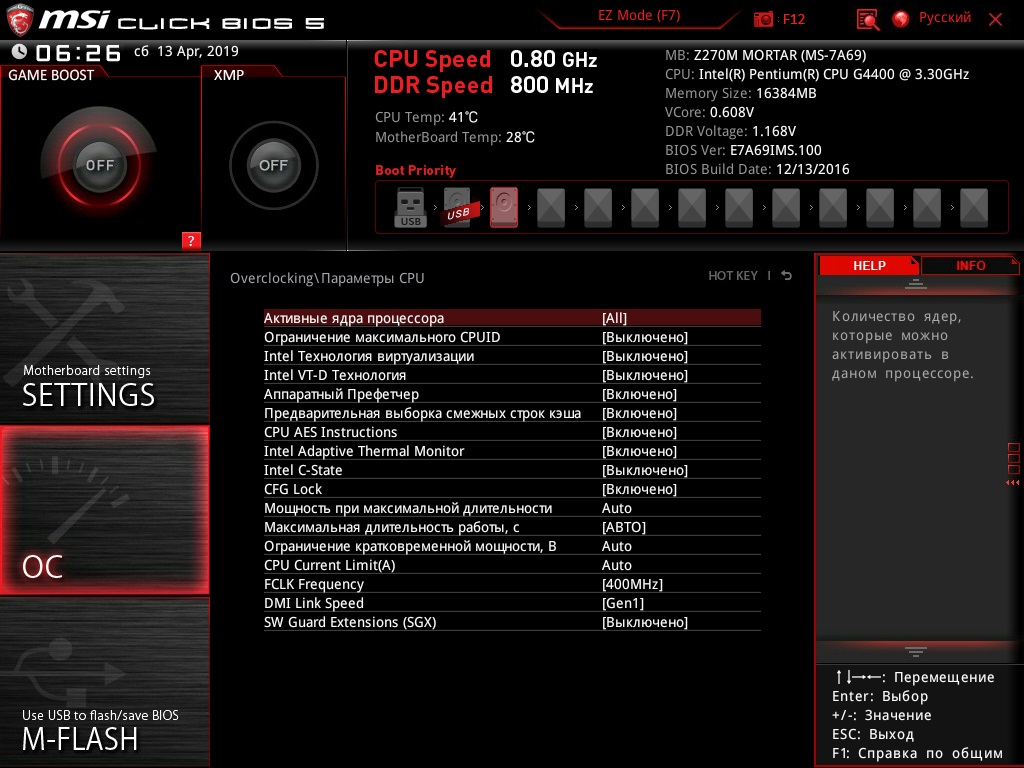Change Предварительная выборка смежных строк кэша
The width and height of the screenshot is (1024, 768).
coord(512,413)
